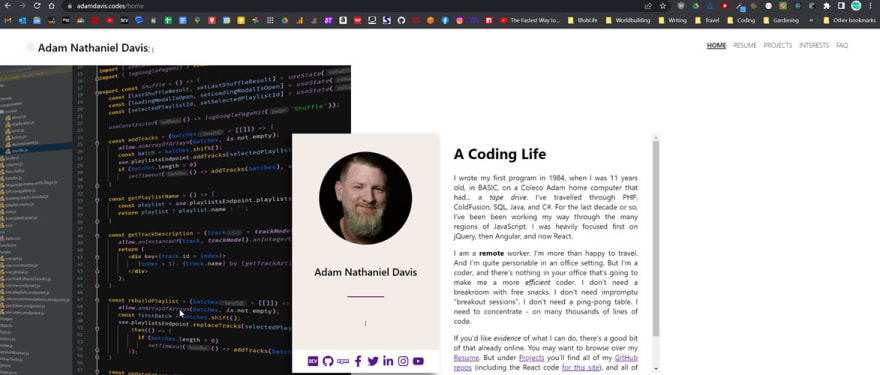Share this page from address bar
This screenshot has width=880, height=375.
648,6
